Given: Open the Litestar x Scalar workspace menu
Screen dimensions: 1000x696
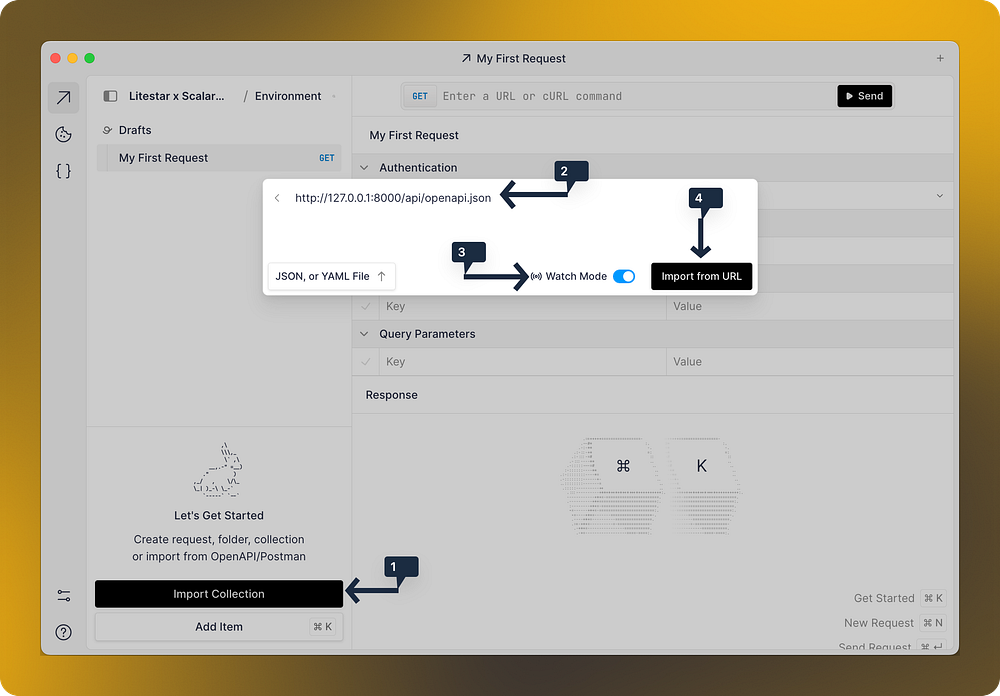Looking at the screenshot, I should coord(177,96).
